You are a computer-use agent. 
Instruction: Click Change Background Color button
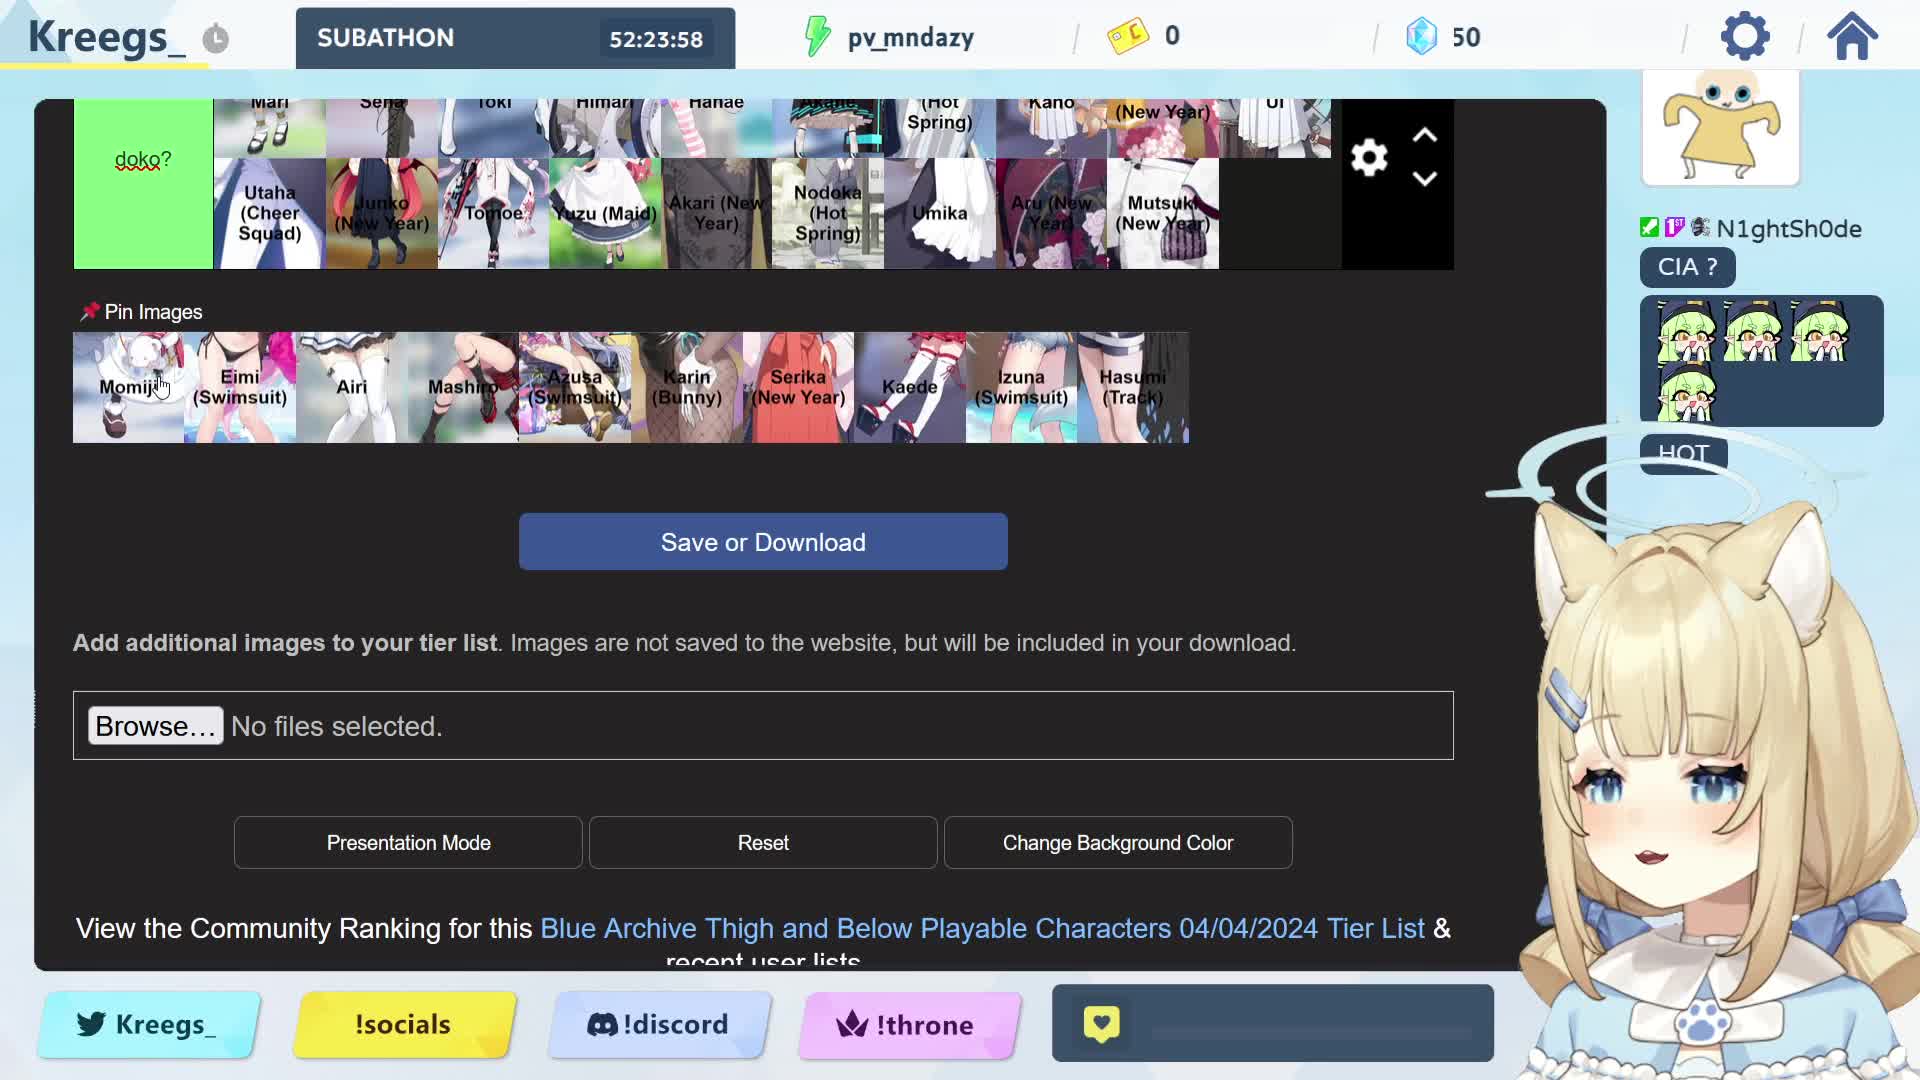(x=1118, y=843)
